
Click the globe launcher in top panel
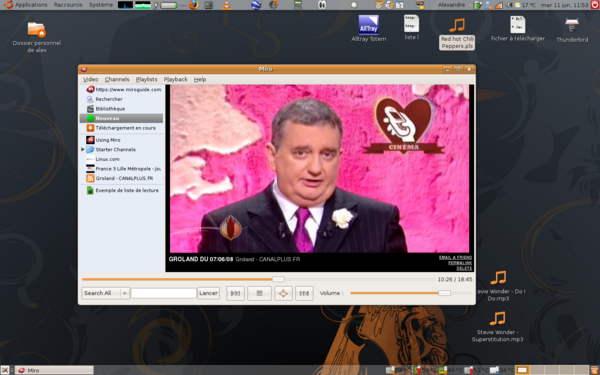point(256,5)
